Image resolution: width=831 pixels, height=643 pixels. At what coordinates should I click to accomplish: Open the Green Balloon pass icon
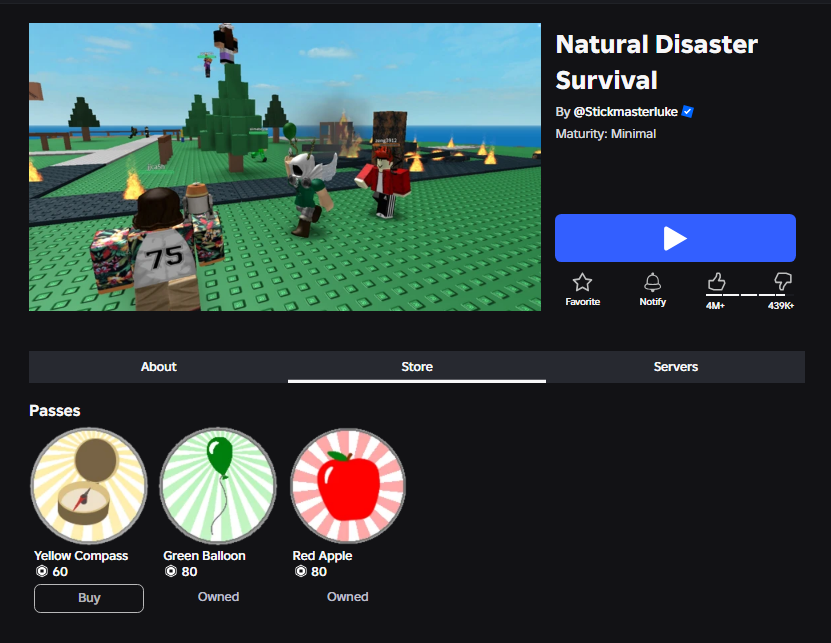tap(218, 486)
